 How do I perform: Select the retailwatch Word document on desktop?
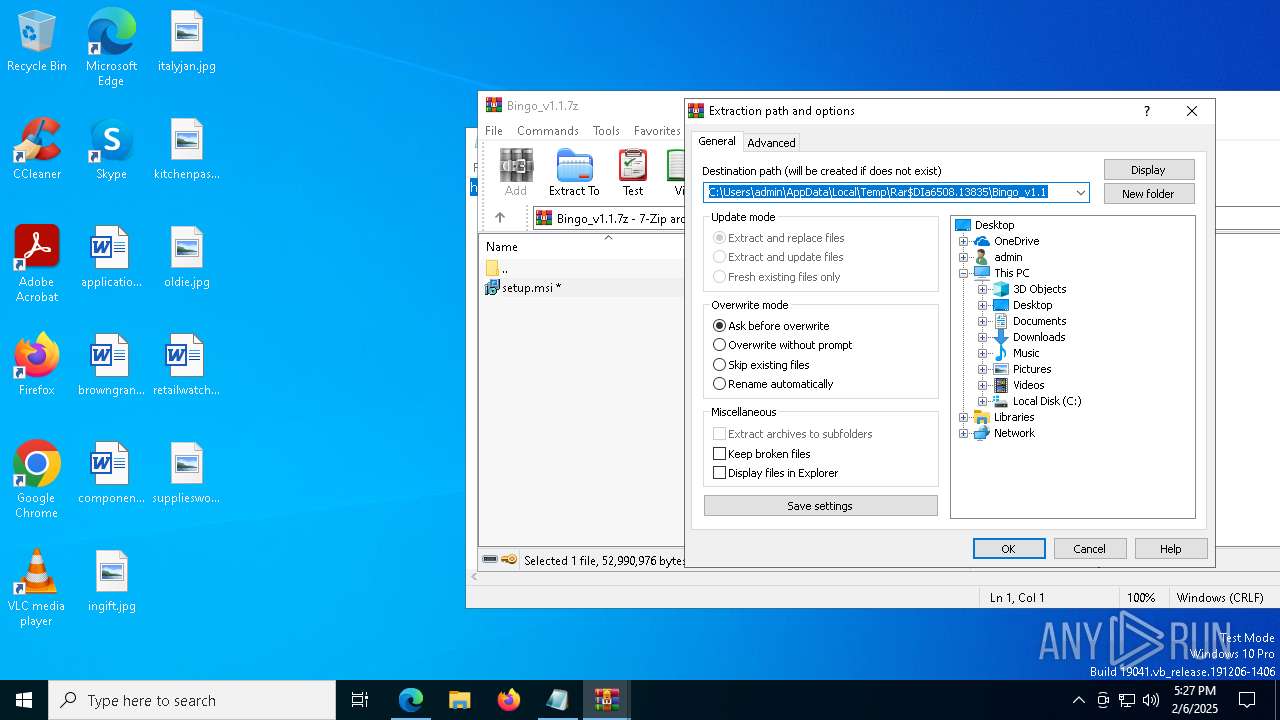pos(187,366)
